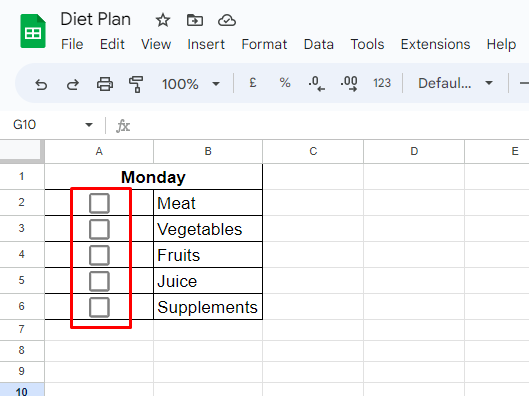Click the redo arrow icon
Image resolution: width=529 pixels, height=396 pixels.
pos(73,84)
